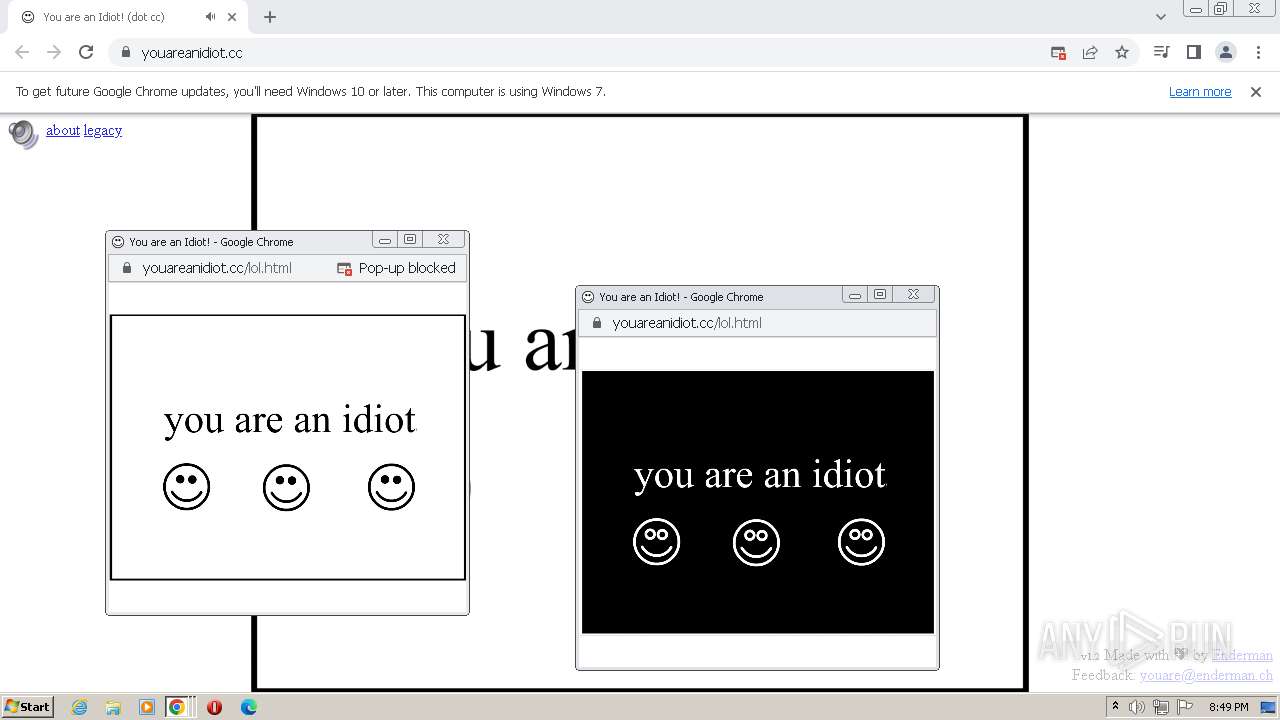Show hidden tray icons arrow
Viewport: 1280px width, 720px height.
(x=1115, y=707)
